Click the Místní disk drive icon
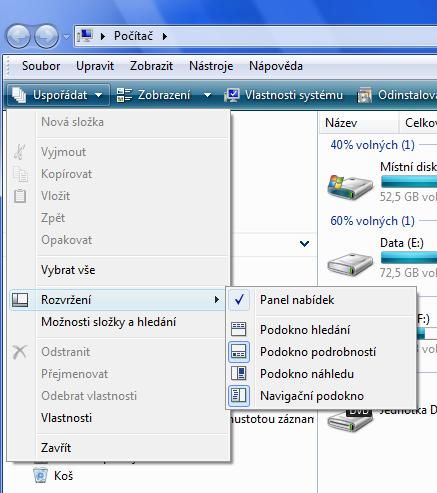This screenshot has width=437, height=493. pyautogui.click(x=350, y=186)
